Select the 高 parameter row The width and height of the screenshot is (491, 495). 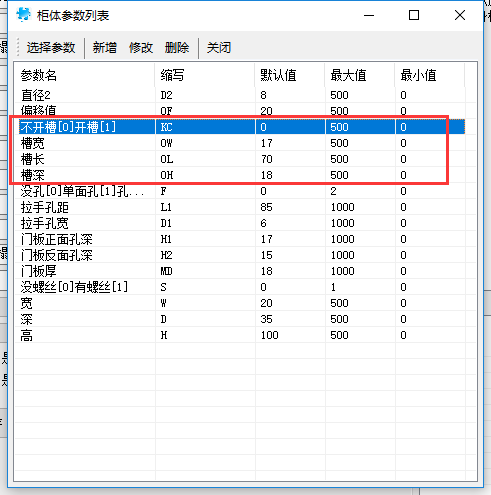[240, 335]
